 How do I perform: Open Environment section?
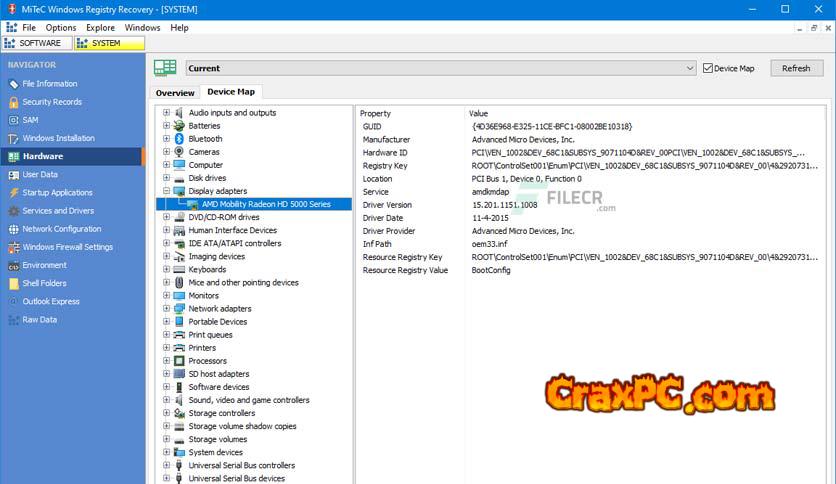(44, 265)
